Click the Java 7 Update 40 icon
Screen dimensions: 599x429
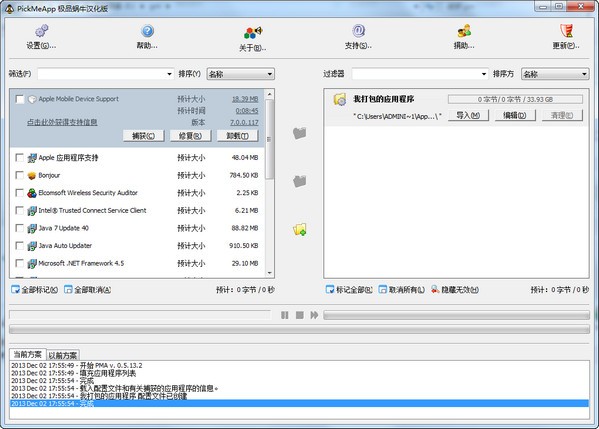click(x=32, y=228)
